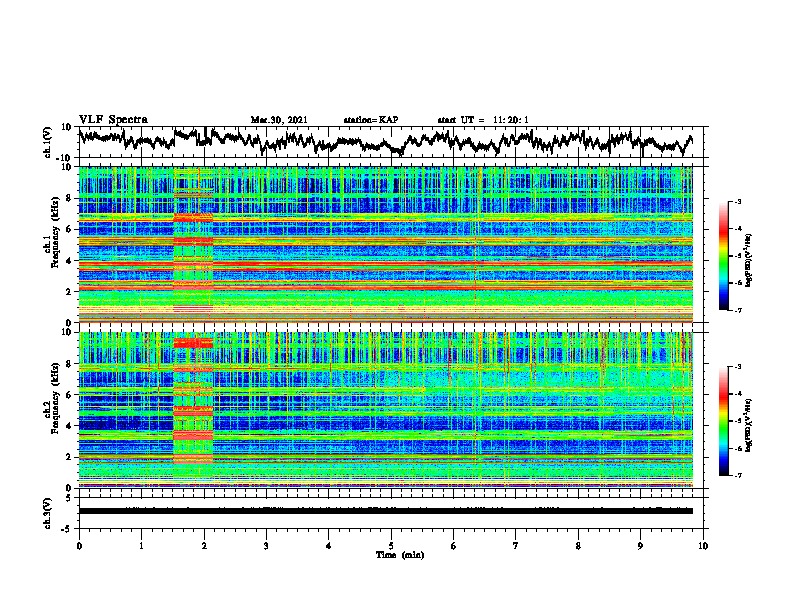Click the ch.2 spectrogram color bar
This screenshot has width=792, height=612.
(723, 421)
